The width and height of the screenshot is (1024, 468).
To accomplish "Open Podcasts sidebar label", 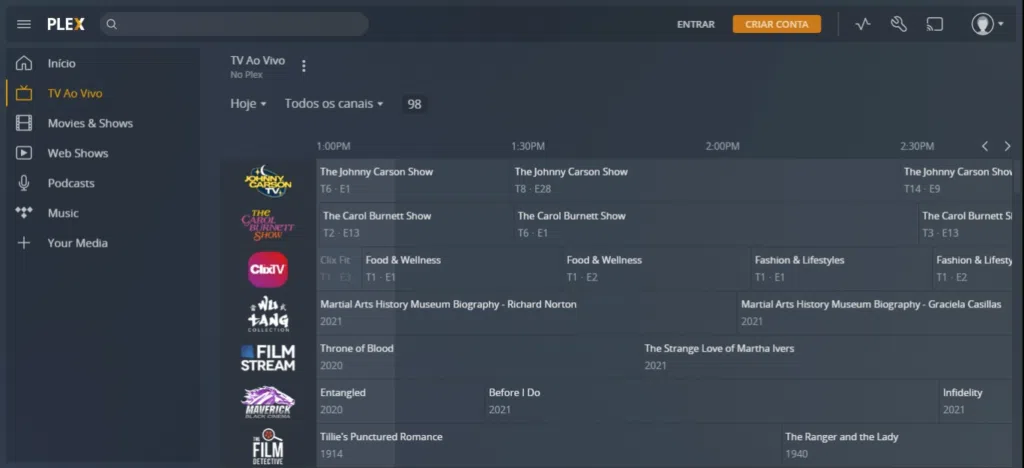I will click(x=71, y=183).
